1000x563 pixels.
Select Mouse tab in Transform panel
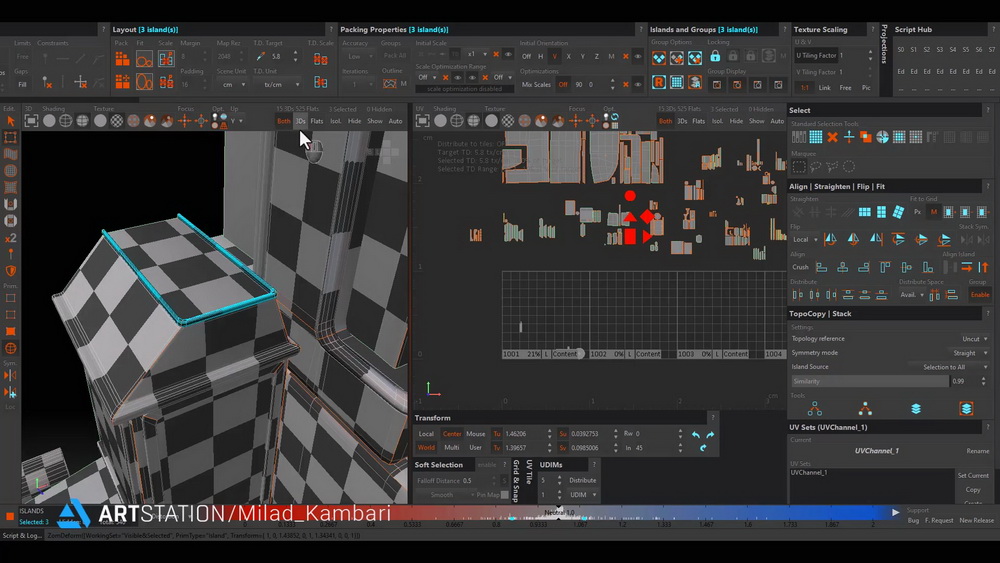pyautogui.click(x=476, y=434)
